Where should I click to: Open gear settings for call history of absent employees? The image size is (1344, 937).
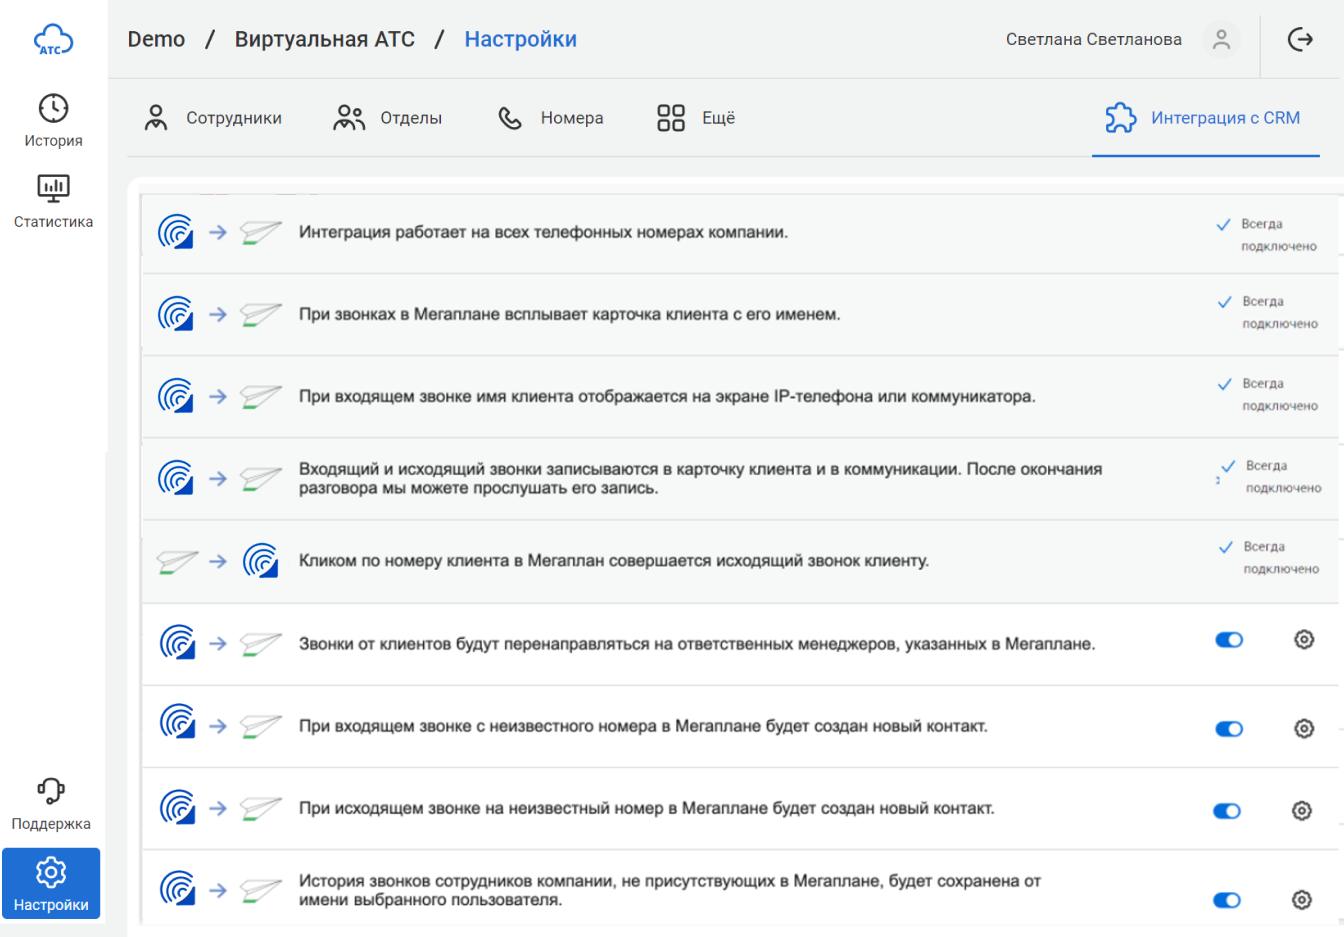coord(1302,900)
